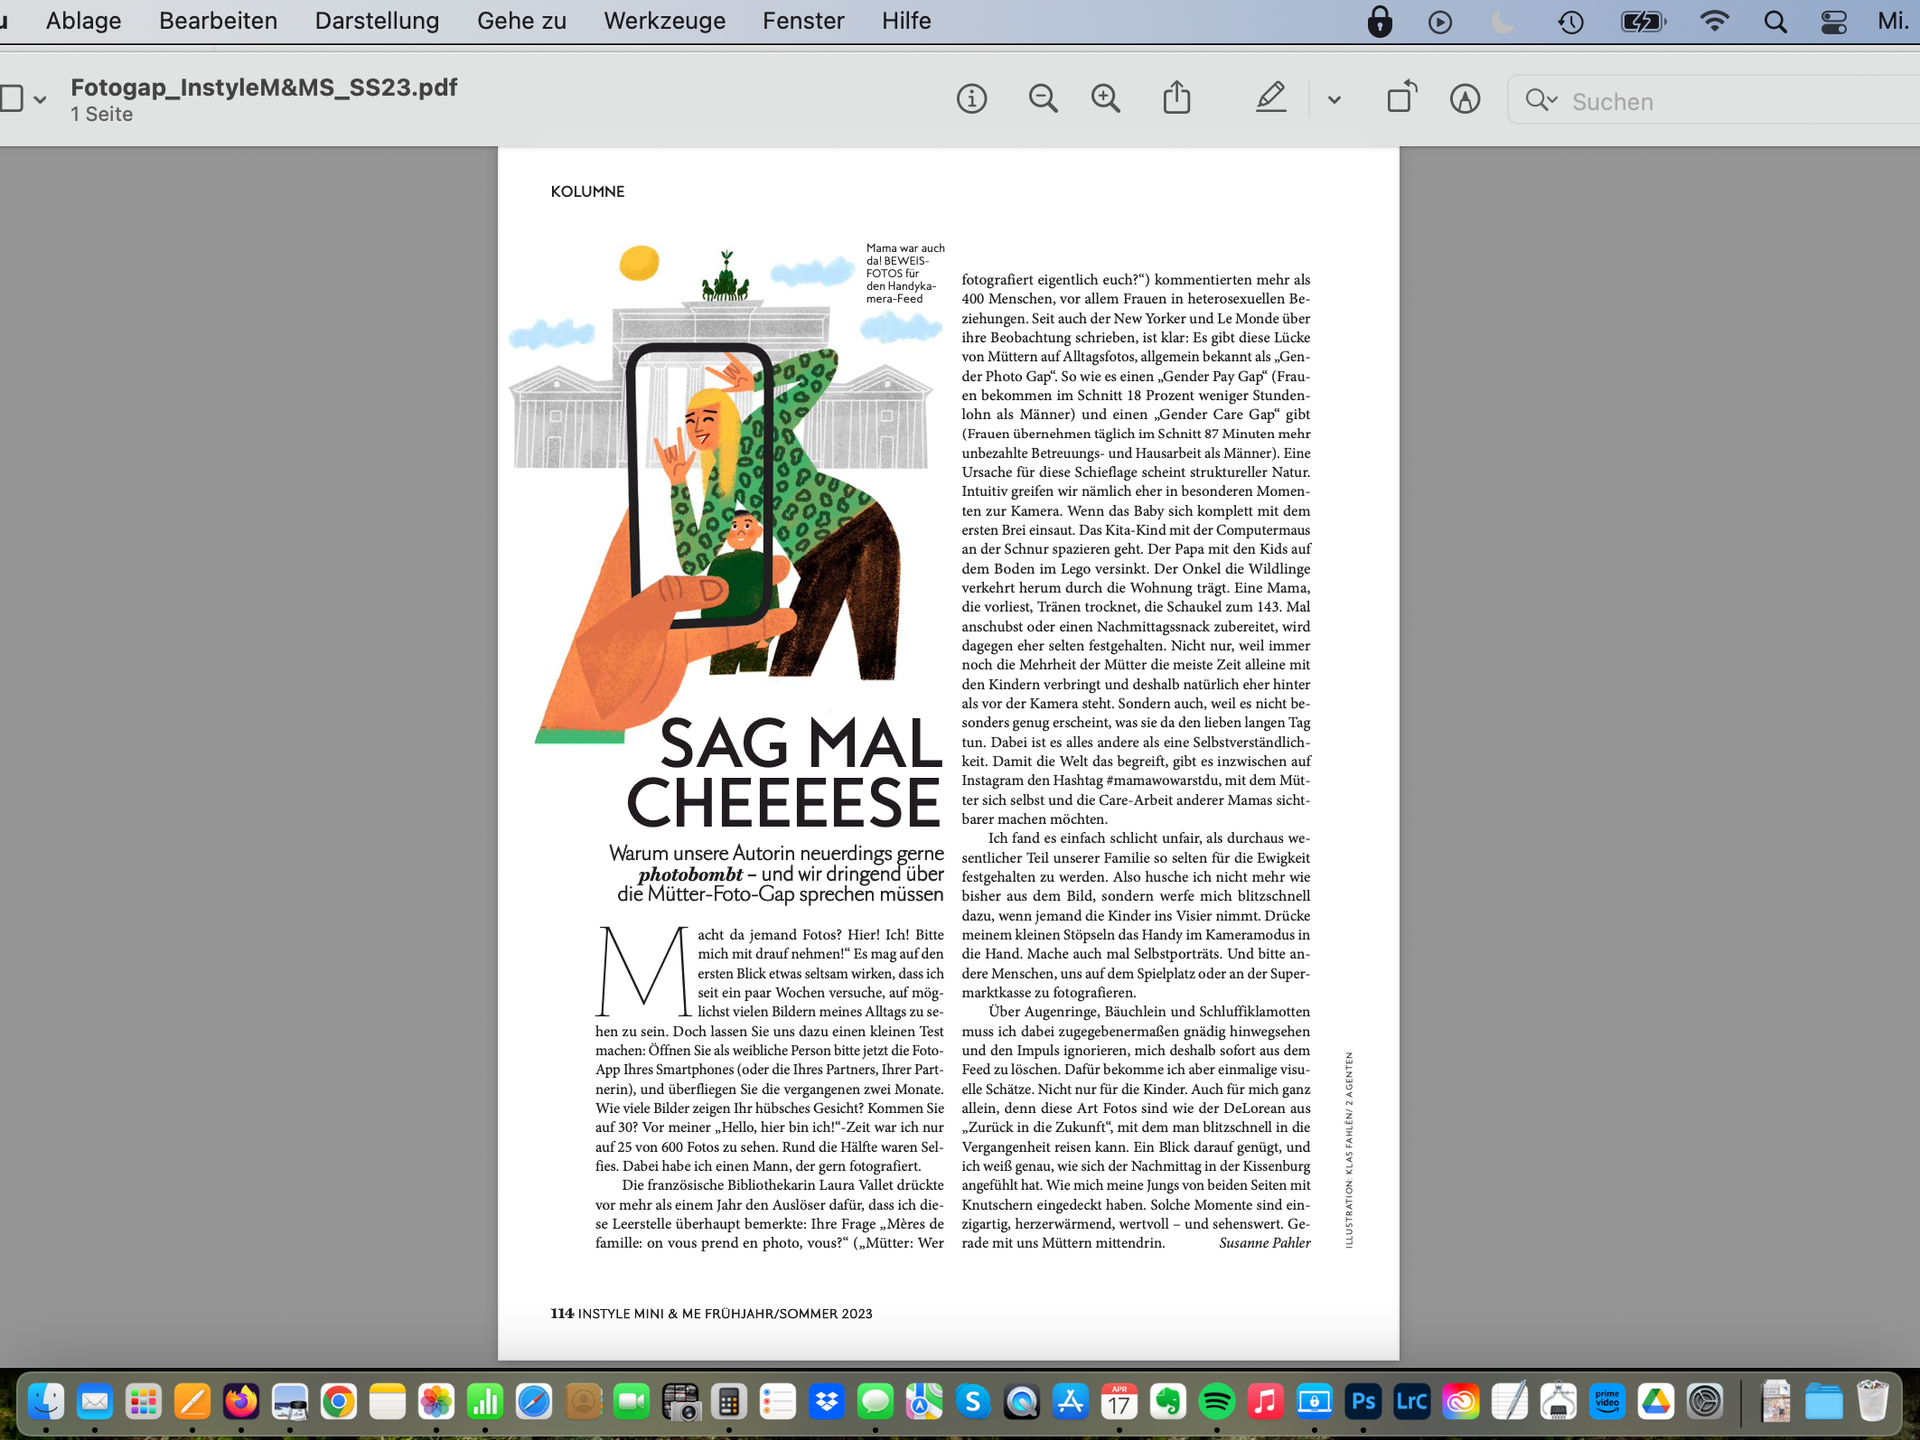Show the markup toolbar icon
Viewport: 1920px width, 1440px height.
coord(1465,99)
